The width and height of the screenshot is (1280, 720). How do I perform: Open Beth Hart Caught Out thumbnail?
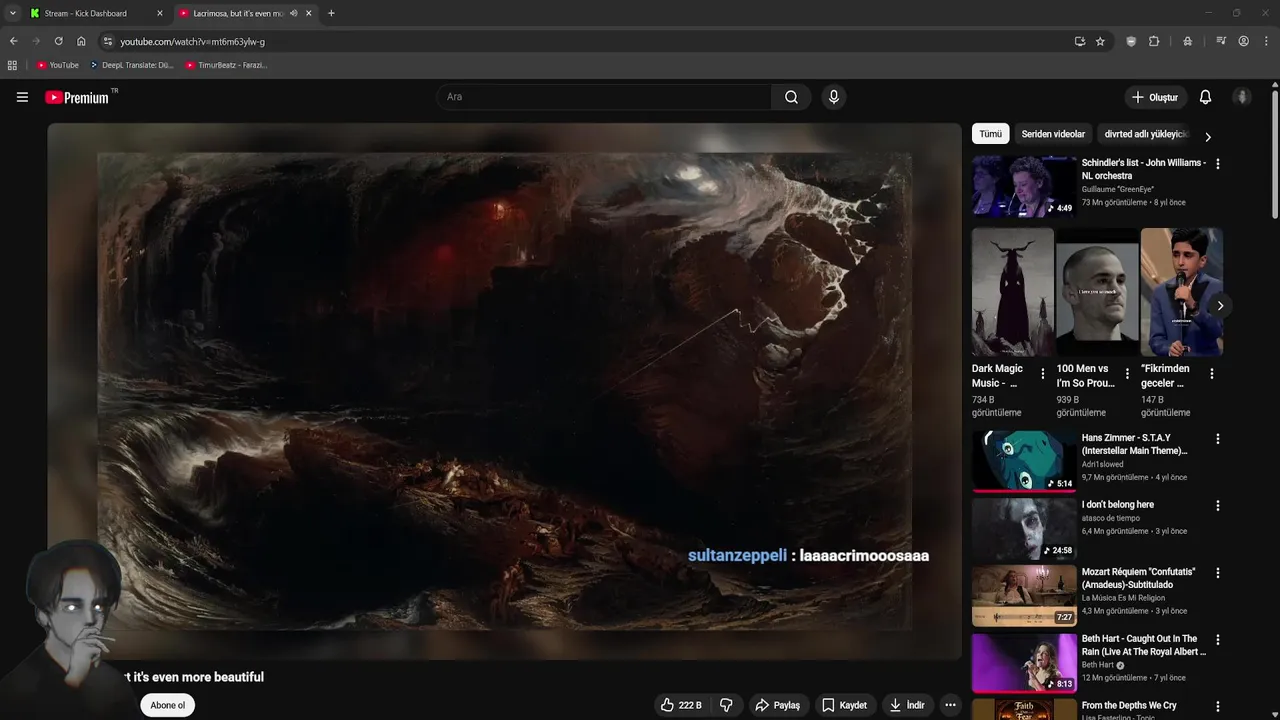pyautogui.click(x=1023, y=662)
